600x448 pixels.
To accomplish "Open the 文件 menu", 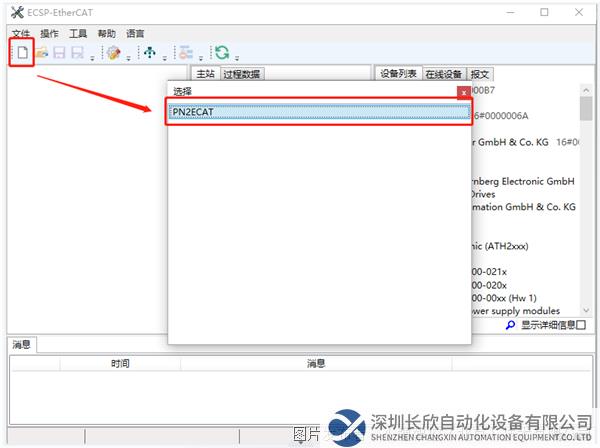I will coord(21,33).
